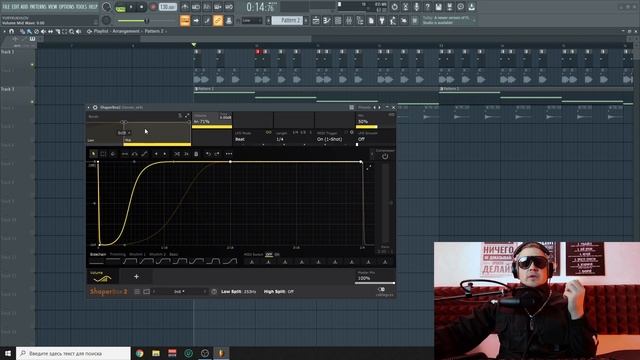
Task: Open the three-dots more menu in ShaperBox
Action: click(x=229, y=154)
